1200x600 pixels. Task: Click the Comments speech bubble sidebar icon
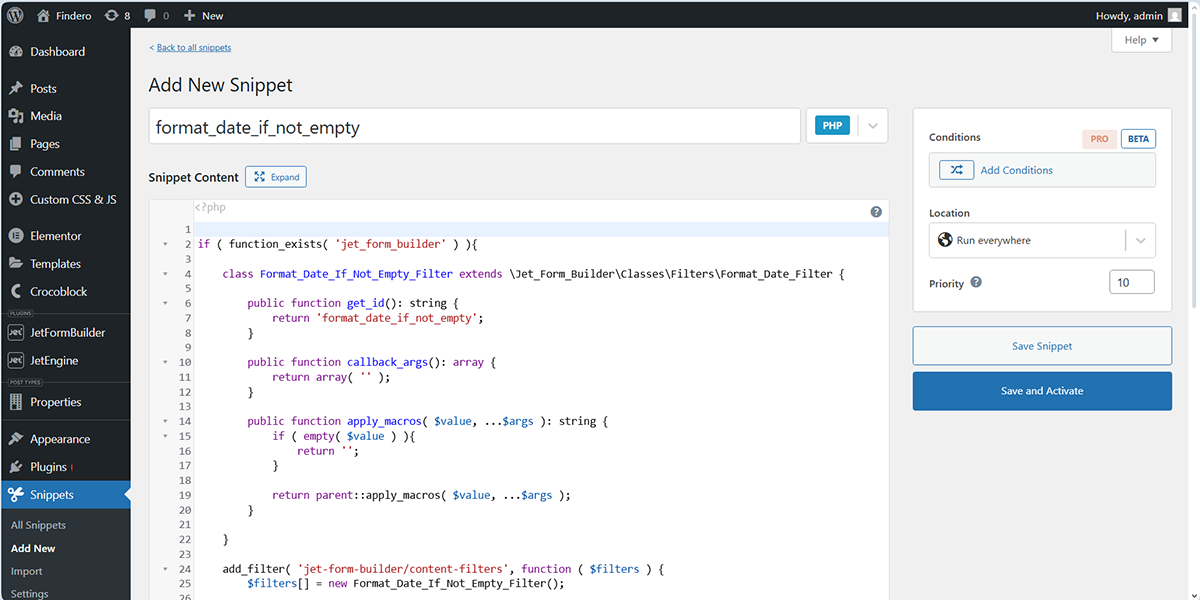pos(16,172)
